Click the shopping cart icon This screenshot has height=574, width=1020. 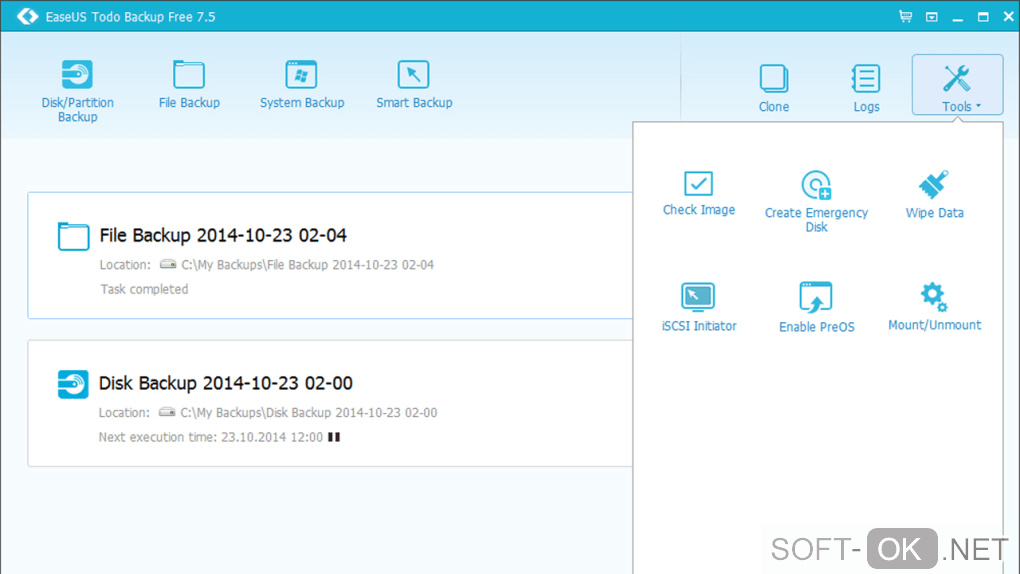coord(905,16)
